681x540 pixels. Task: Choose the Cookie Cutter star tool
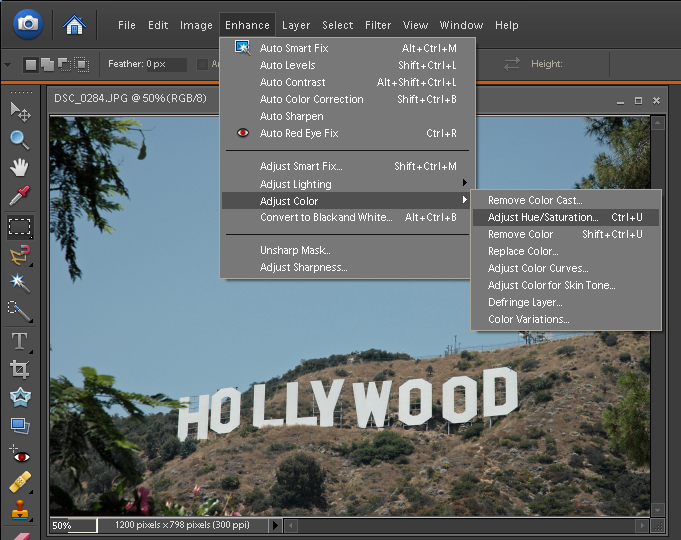coord(20,397)
